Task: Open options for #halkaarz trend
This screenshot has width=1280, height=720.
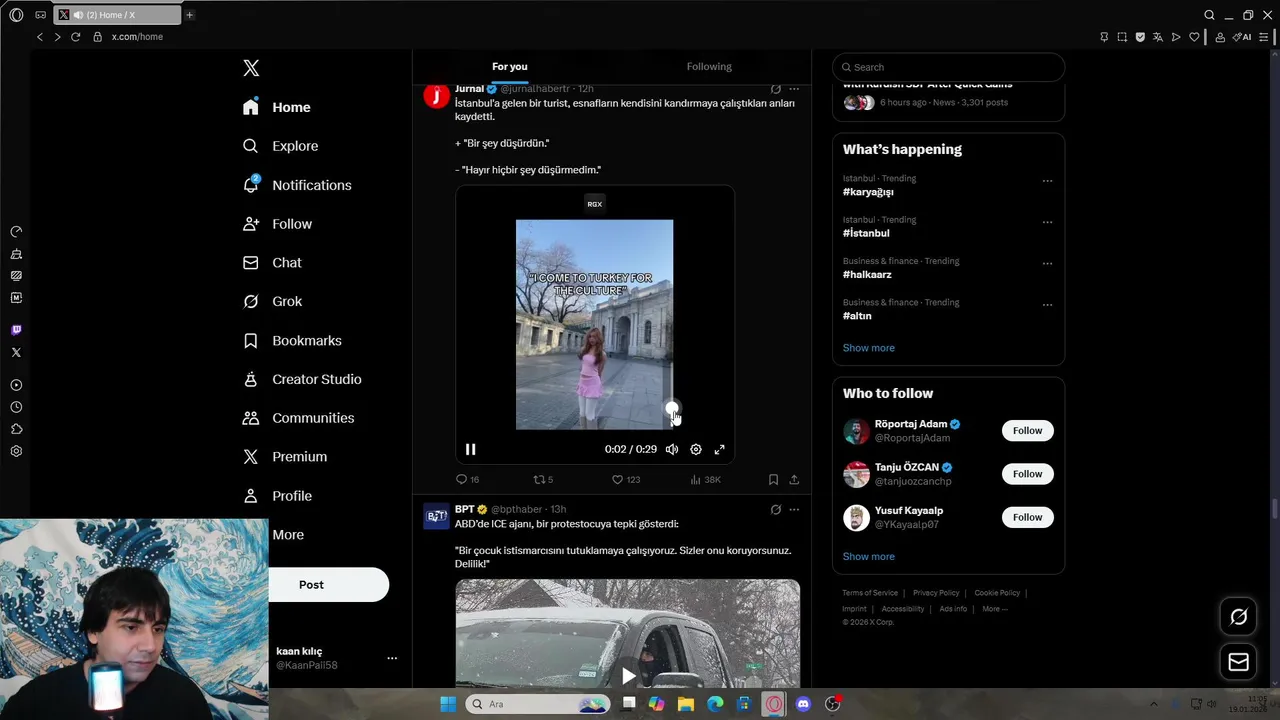Action: pyautogui.click(x=1047, y=264)
